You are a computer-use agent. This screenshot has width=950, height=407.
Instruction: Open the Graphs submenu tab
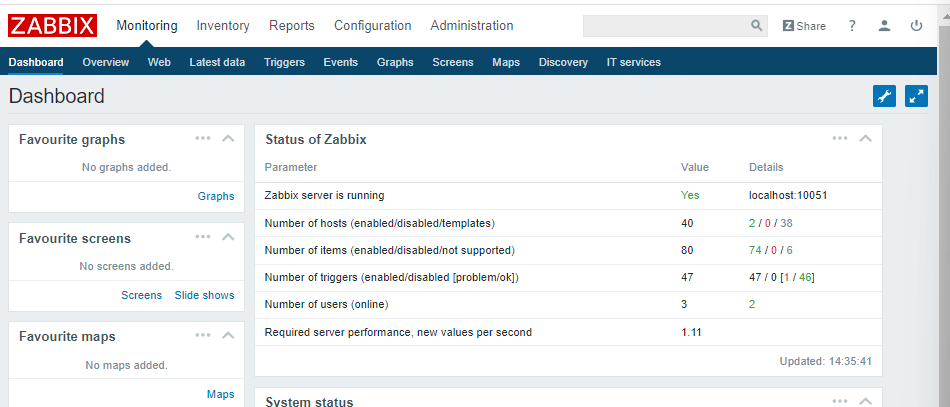395,62
